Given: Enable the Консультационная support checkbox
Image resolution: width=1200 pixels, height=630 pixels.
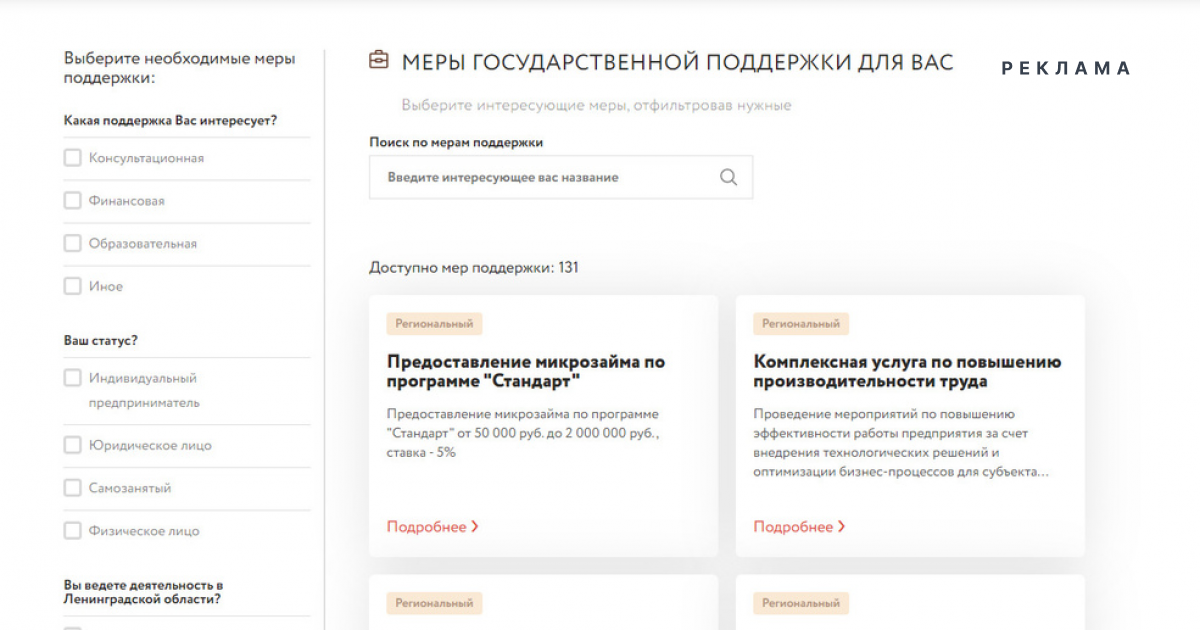Looking at the screenshot, I should [72, 158].
